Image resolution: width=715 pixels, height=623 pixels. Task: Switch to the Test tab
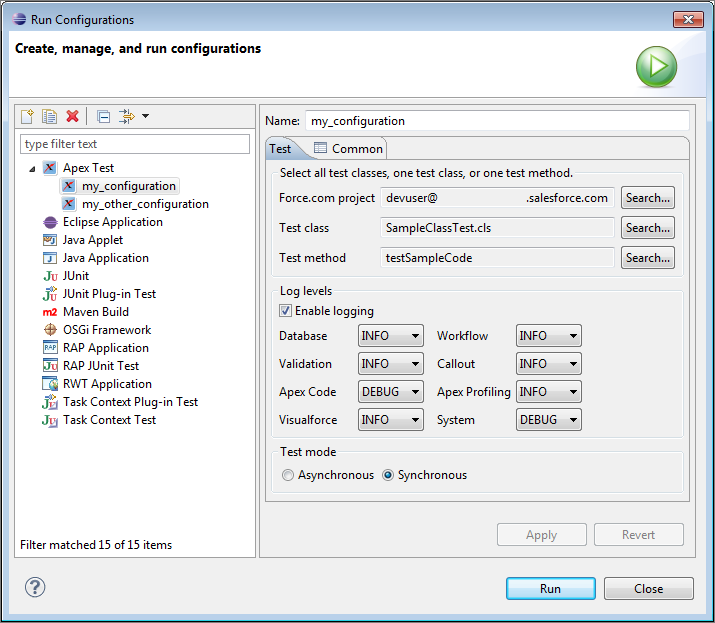(280, 149)
